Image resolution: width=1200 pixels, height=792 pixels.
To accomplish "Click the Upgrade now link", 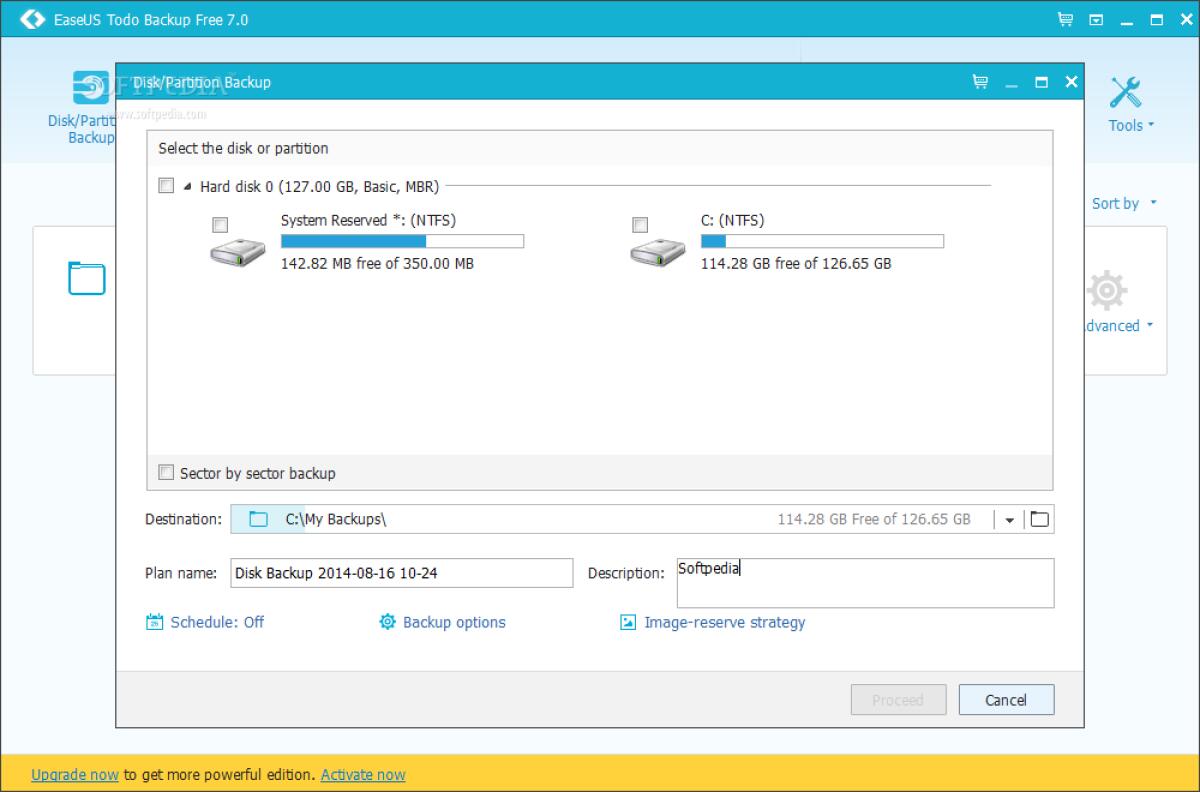I will (x=74, y=774).
